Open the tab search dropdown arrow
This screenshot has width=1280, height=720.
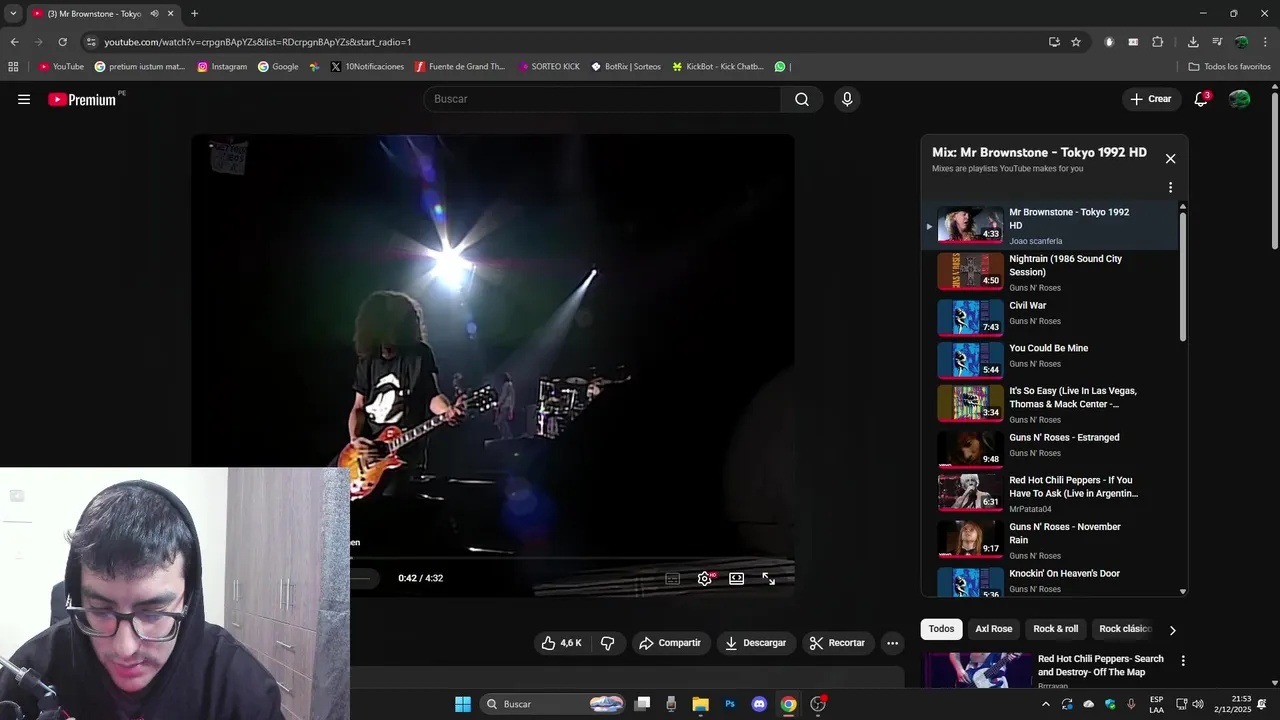tap(13, 13)
